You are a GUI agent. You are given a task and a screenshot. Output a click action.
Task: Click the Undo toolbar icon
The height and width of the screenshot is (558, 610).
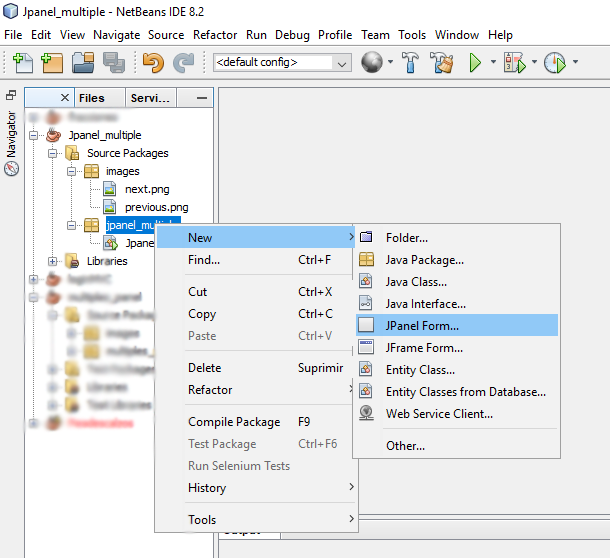point(153,63)
